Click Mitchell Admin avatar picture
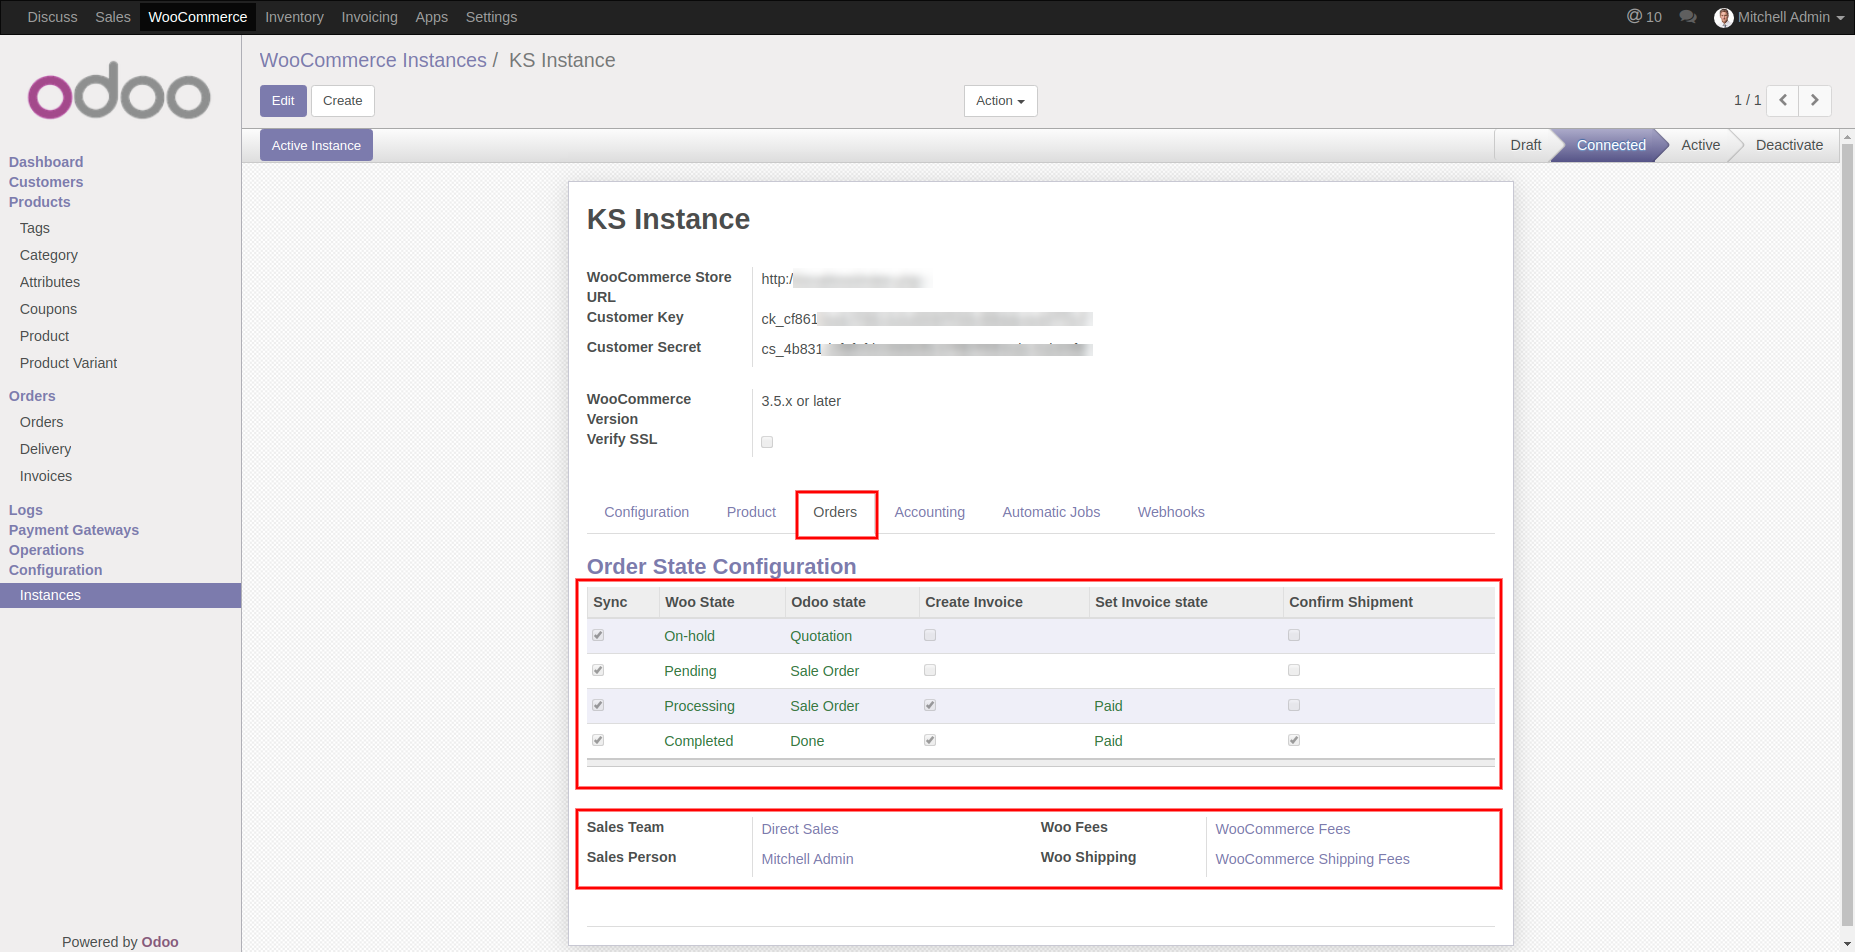 click(1723, 18)
